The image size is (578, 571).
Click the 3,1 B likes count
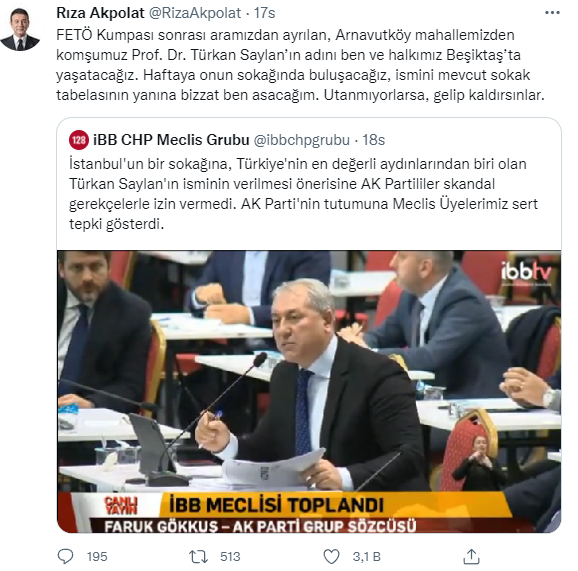(367, 556)
